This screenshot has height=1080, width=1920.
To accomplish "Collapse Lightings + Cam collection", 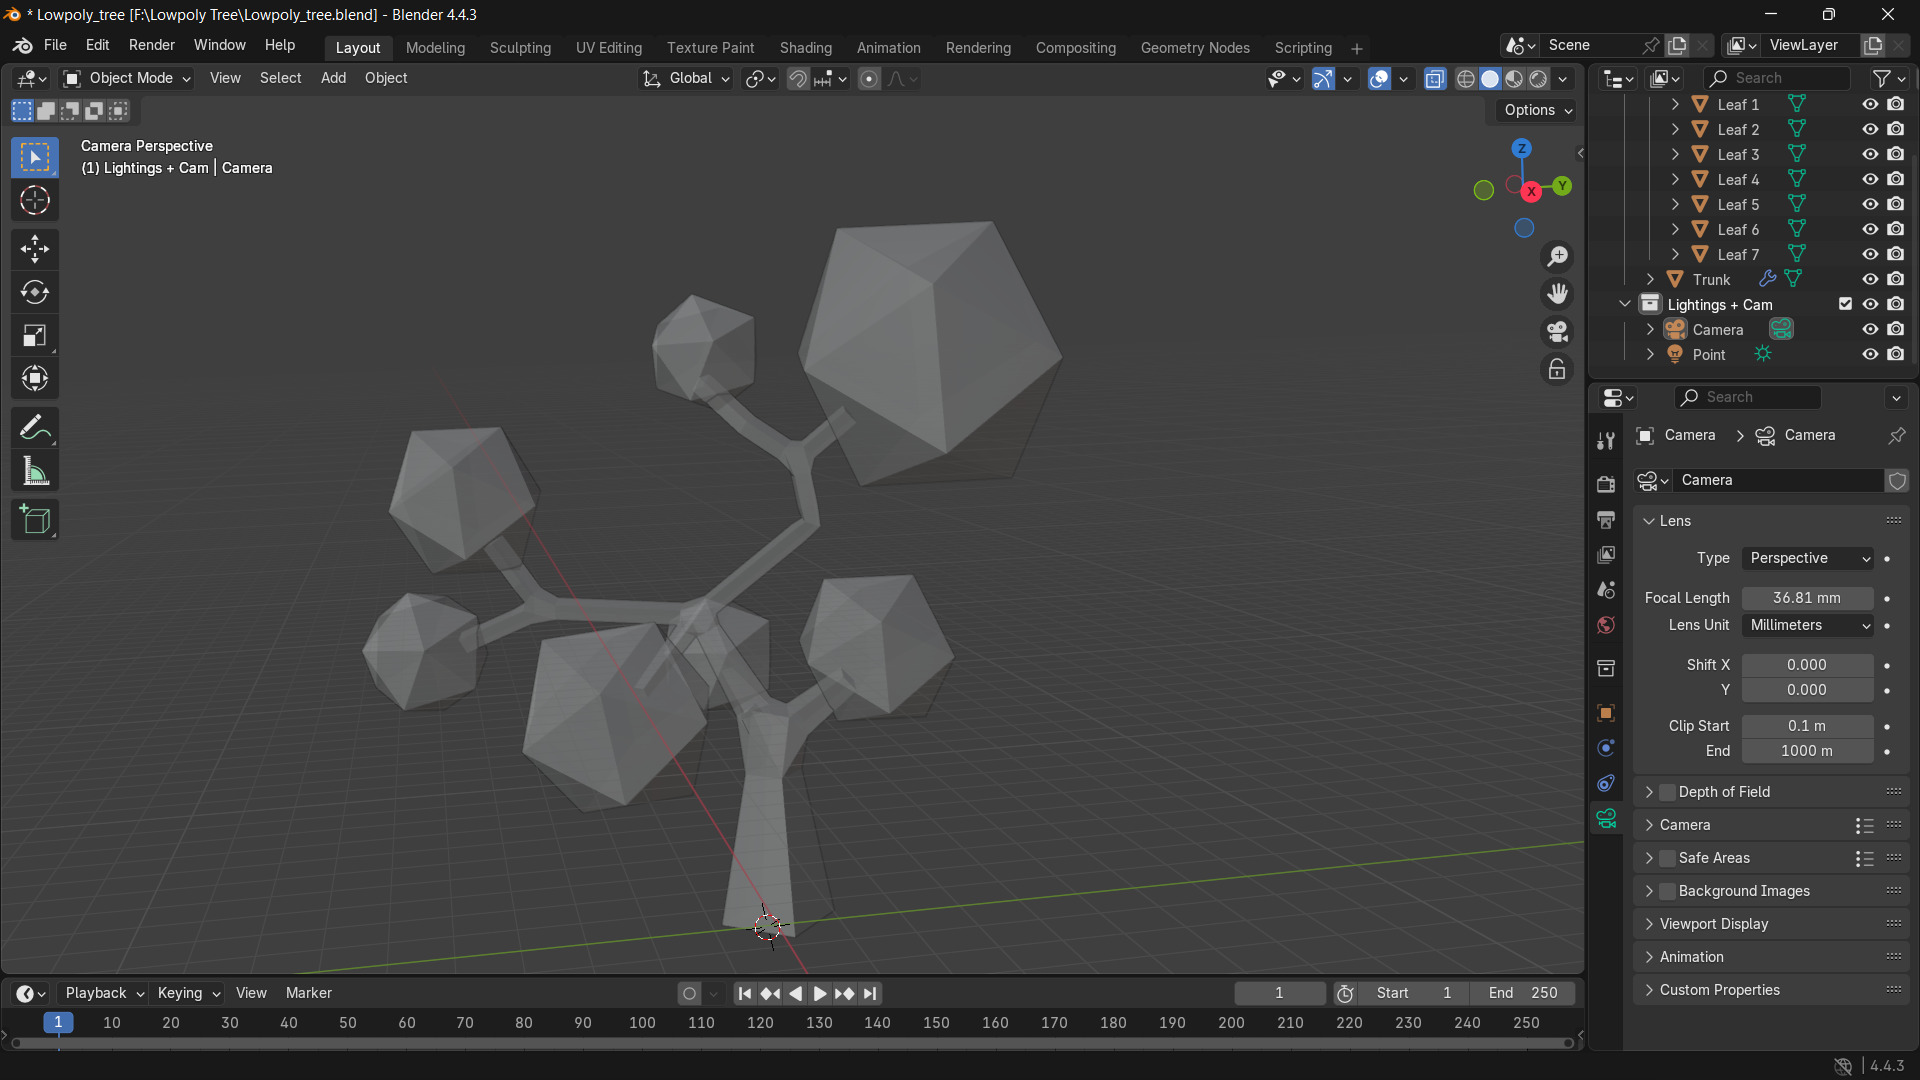I will click(x=1625, y=304).
